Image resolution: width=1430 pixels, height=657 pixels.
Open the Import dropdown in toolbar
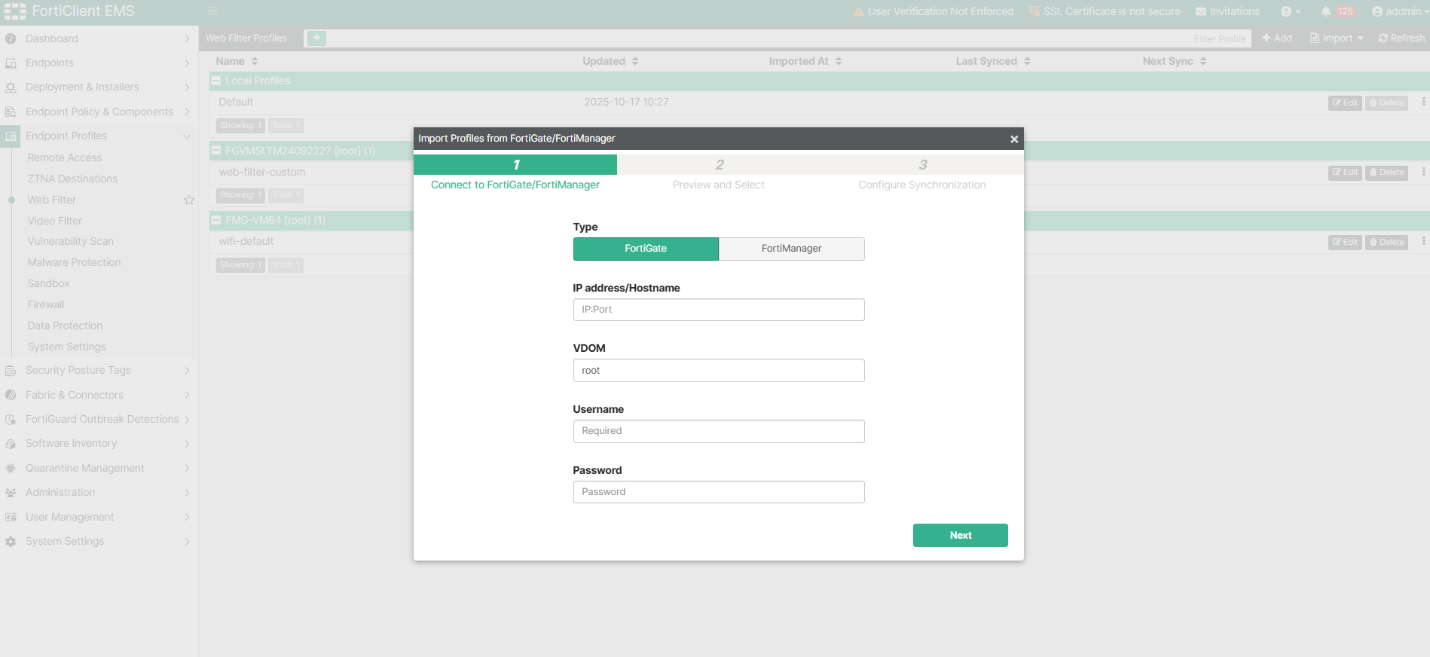click(1336, 38)
